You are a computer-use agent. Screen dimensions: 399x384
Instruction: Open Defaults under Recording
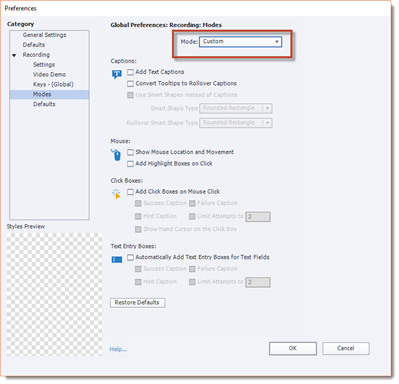click(44, 104)
